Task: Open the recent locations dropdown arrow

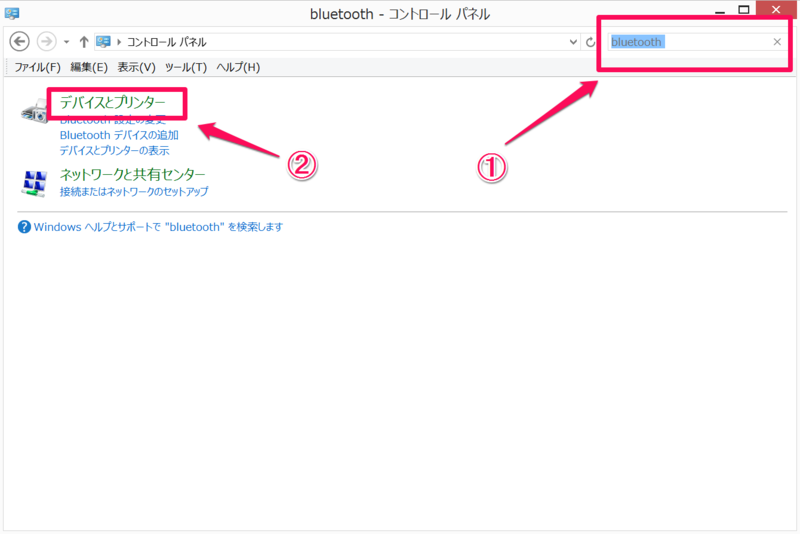Action: [66, 42]
